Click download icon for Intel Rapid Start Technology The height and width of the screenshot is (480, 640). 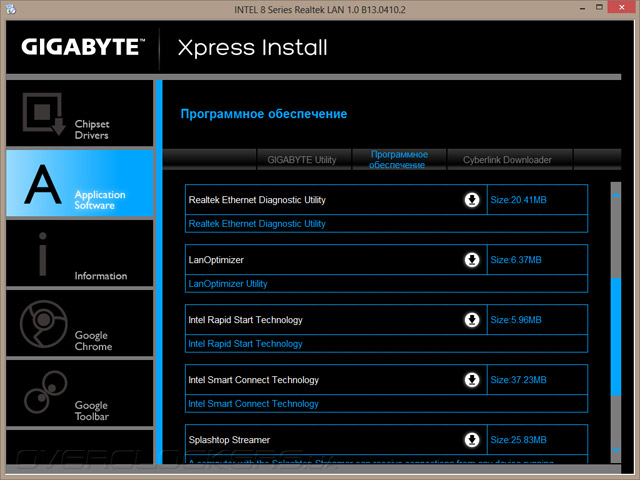pos(472,320)
